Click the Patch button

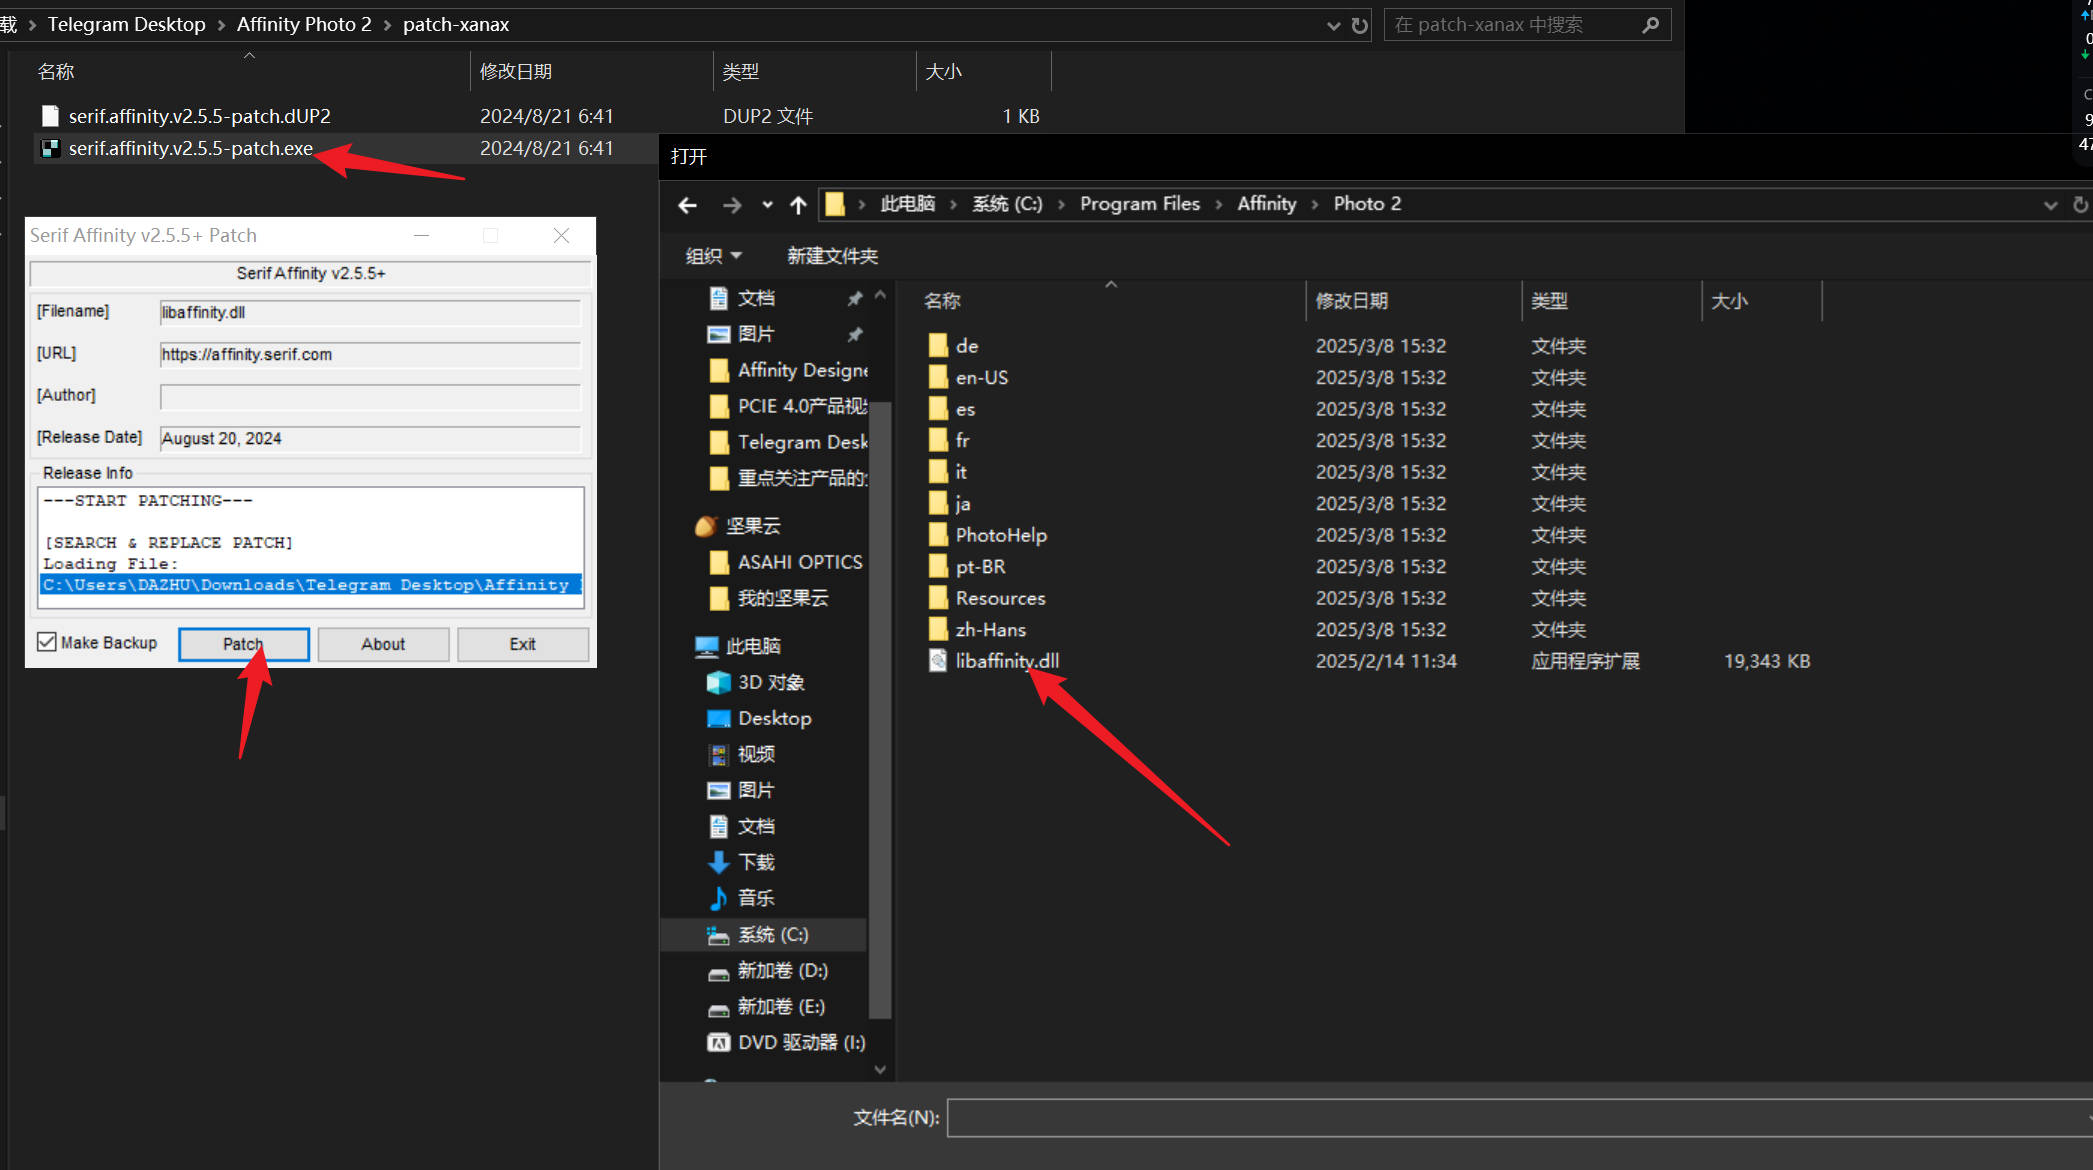pos(242,643)
